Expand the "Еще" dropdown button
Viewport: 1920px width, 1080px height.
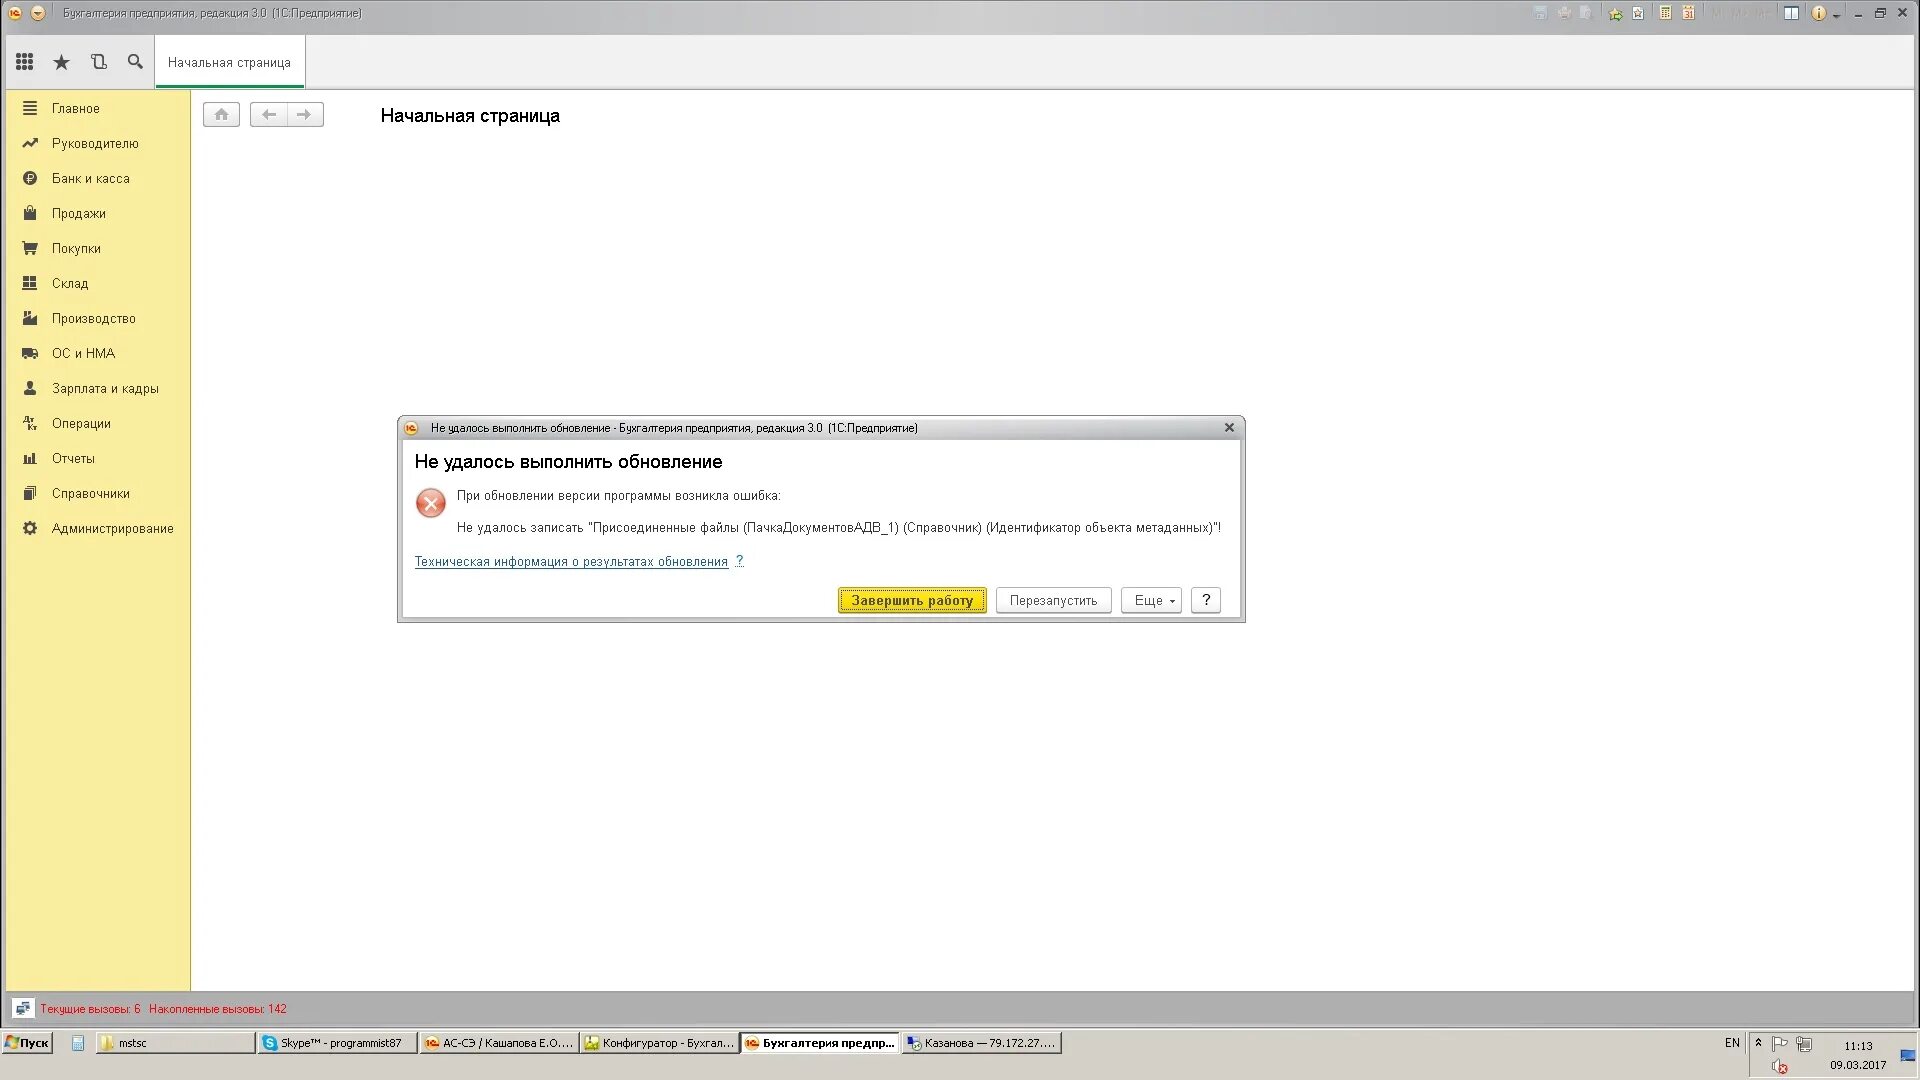(x=1152, y=601)
